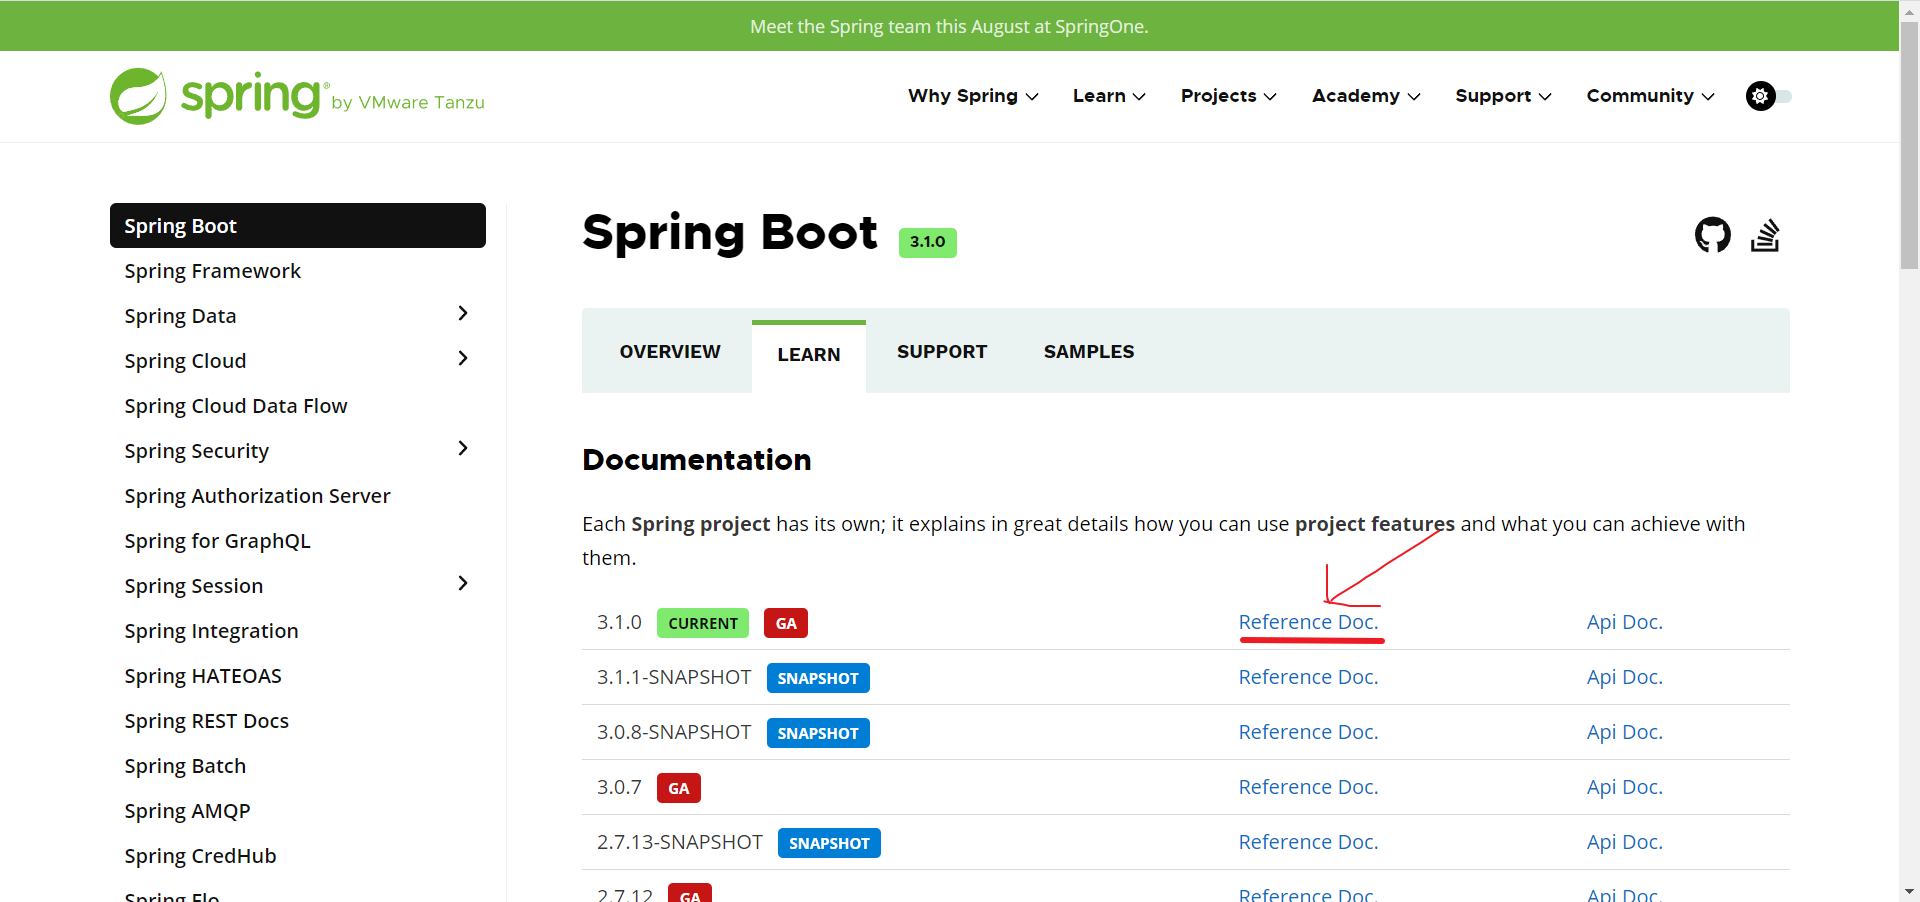Click the SNAPSHOT badge for 3.1.1-SNAPSHOT
The width and height of the screenshot is (1920, 902).
818,678
